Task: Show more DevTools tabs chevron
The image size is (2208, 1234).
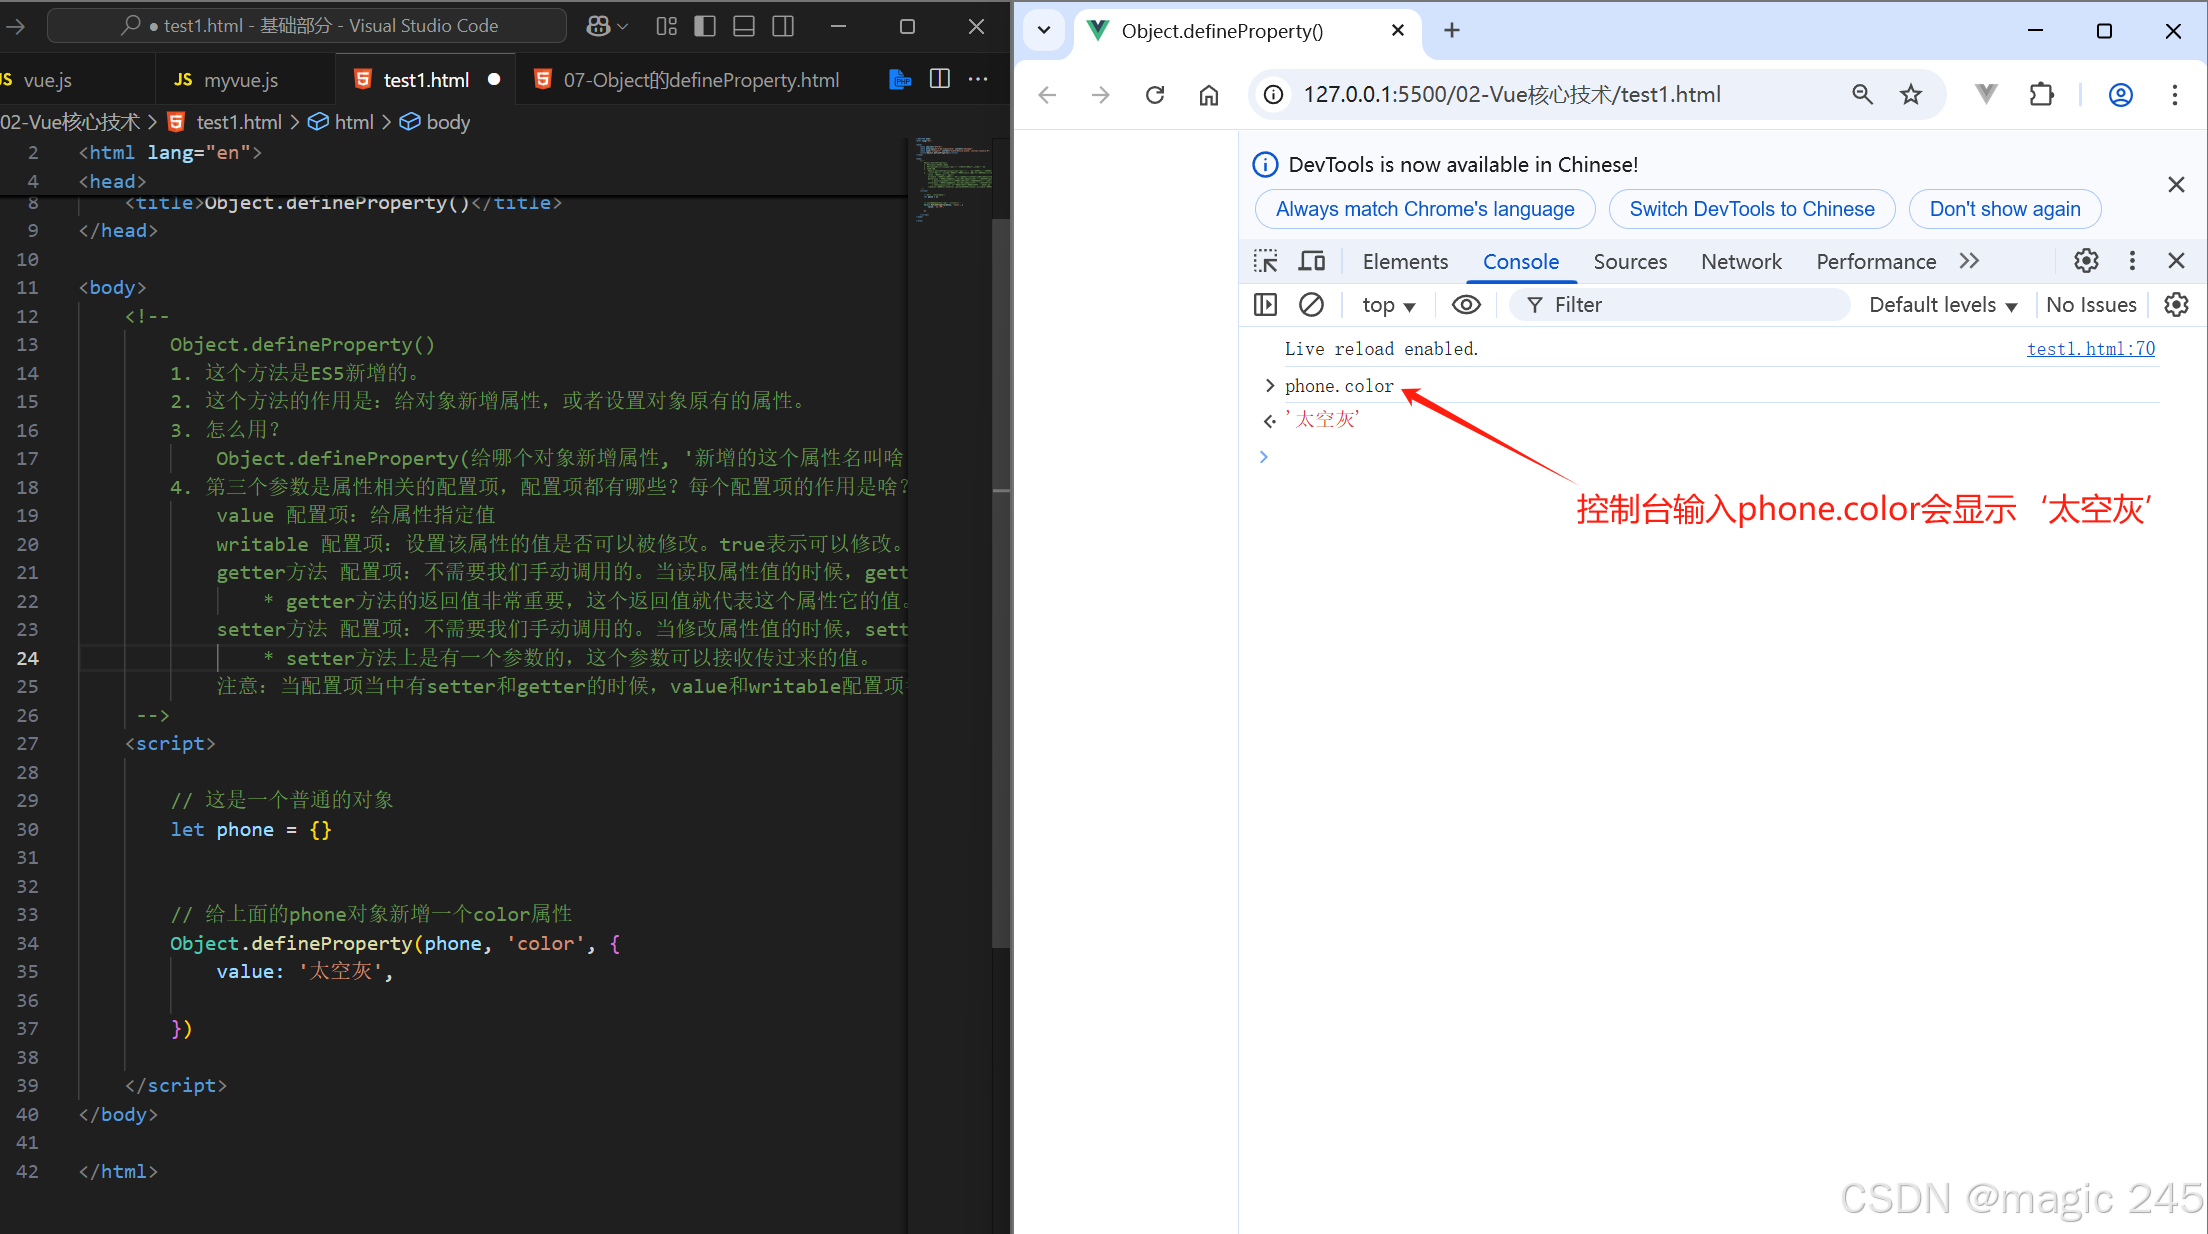Action: point(1969,261)
